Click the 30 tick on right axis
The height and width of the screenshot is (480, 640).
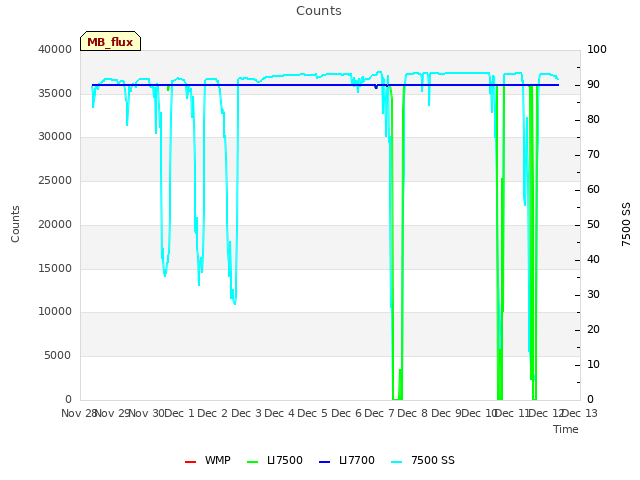[593, 295]
